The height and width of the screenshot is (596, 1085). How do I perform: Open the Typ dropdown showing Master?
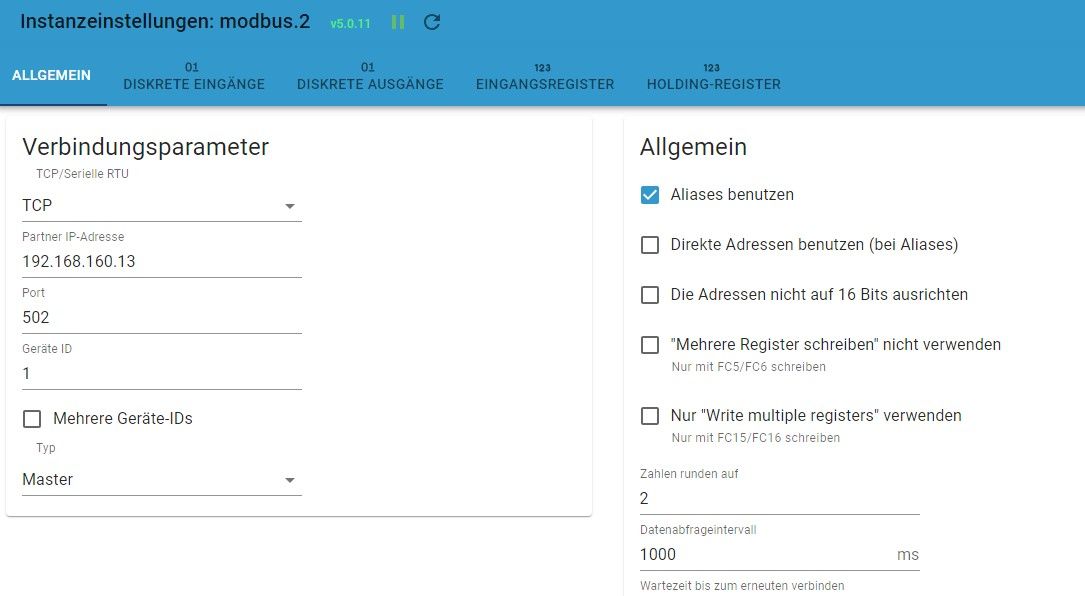click(162, 479)
